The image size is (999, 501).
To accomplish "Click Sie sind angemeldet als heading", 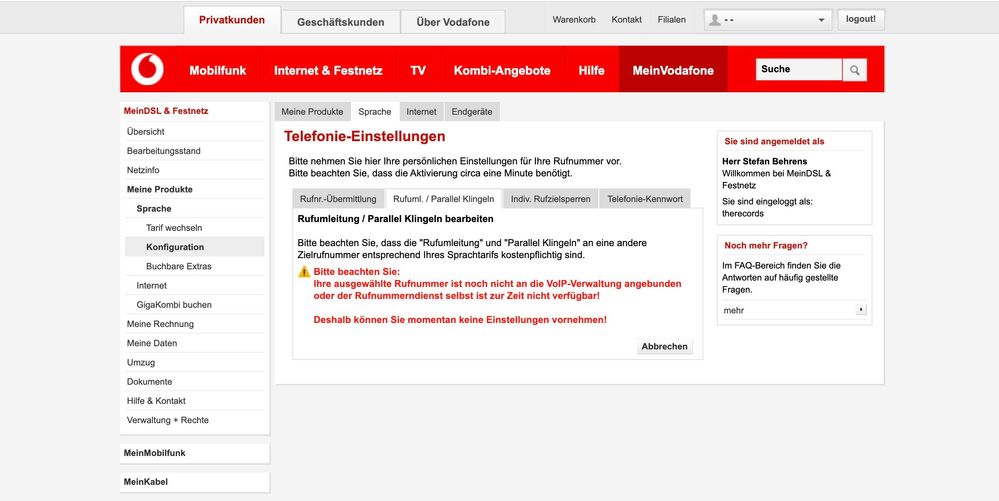I will [774, 142].
